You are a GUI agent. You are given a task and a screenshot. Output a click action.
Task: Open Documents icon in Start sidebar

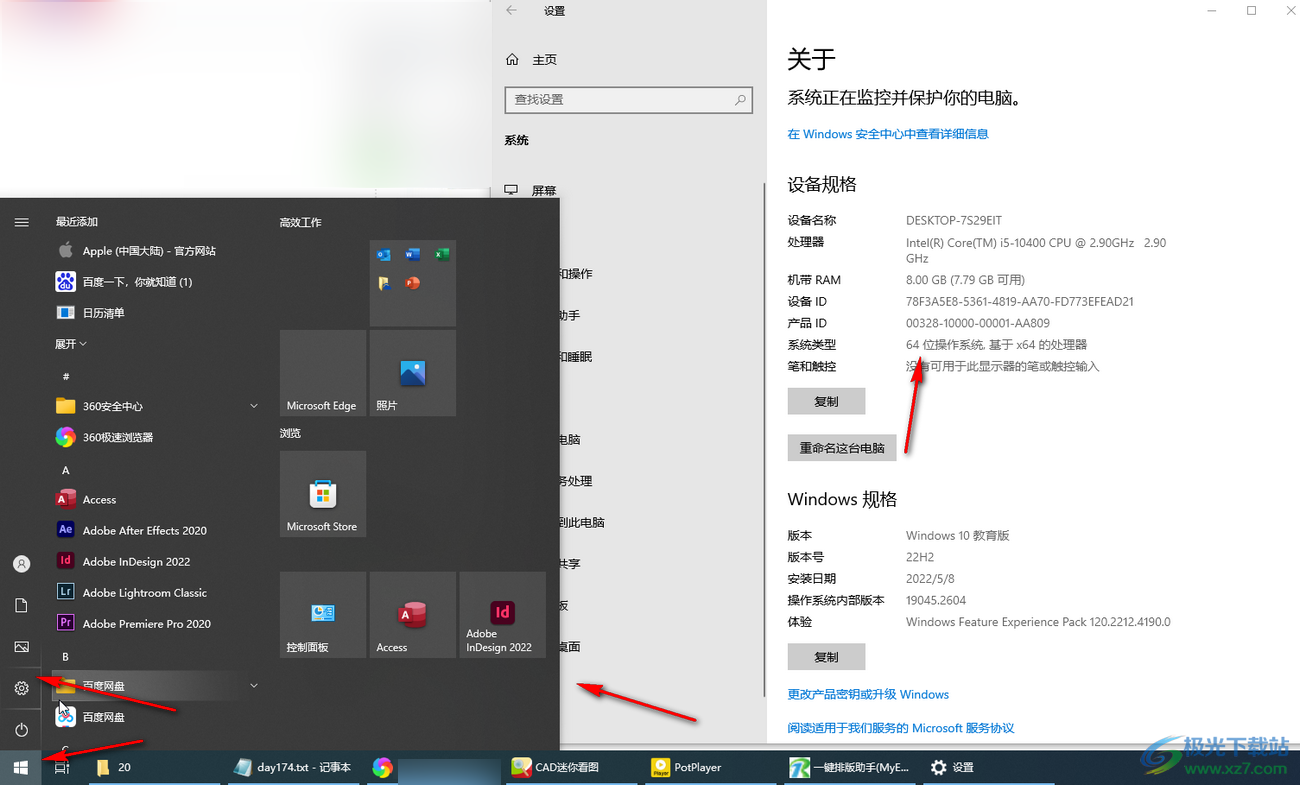click(x=21, y=605)
